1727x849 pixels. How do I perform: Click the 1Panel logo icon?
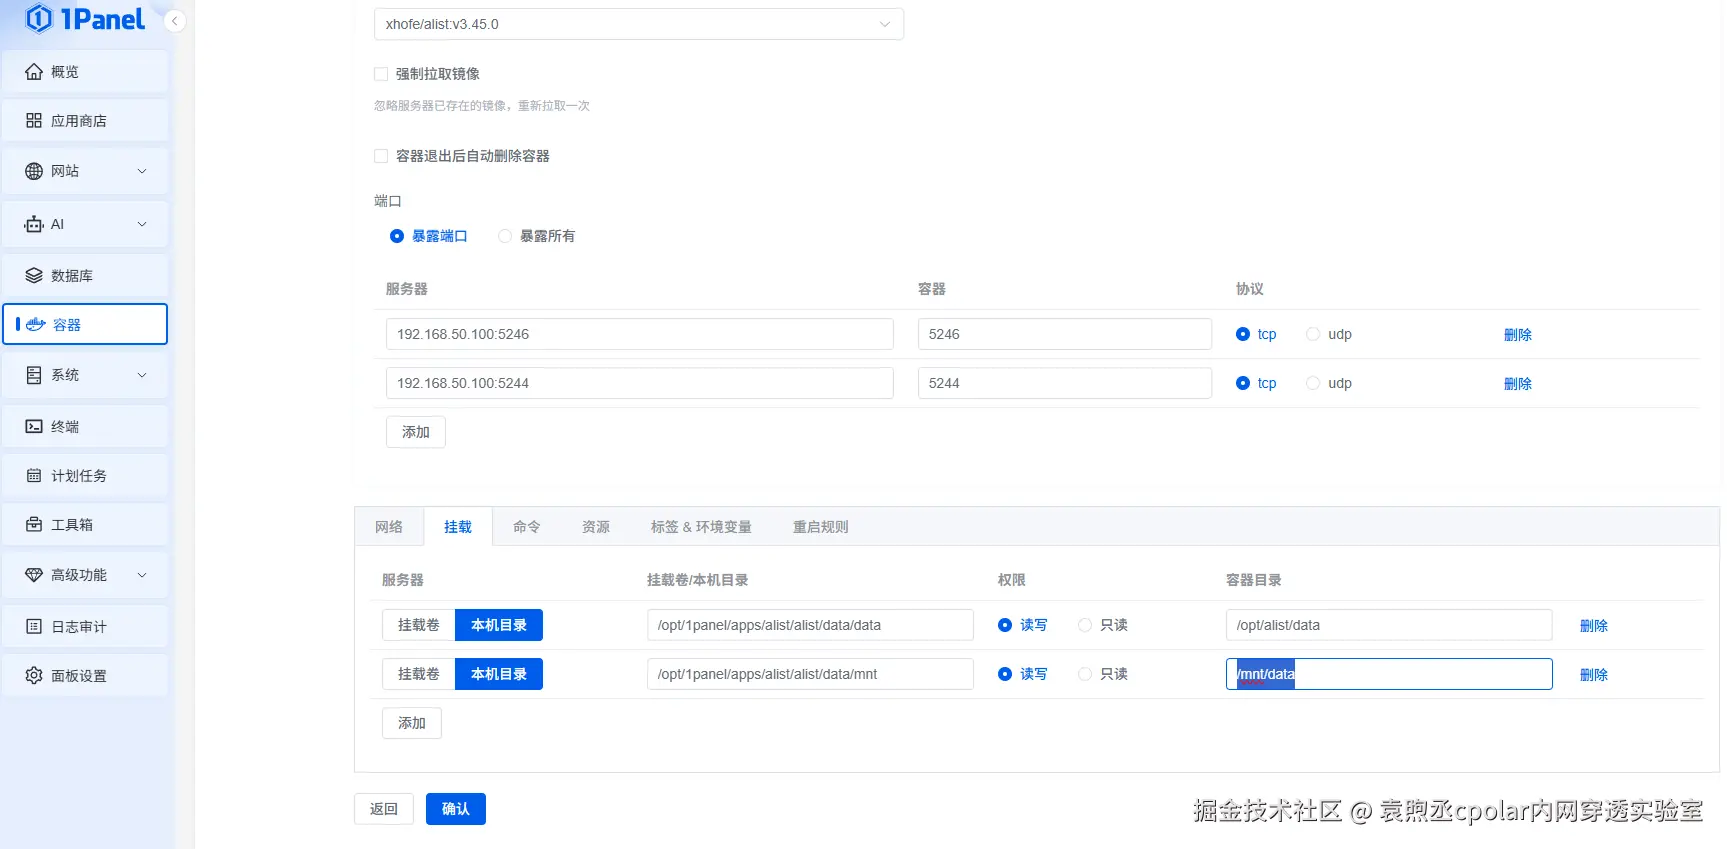(x=39, y=18)
